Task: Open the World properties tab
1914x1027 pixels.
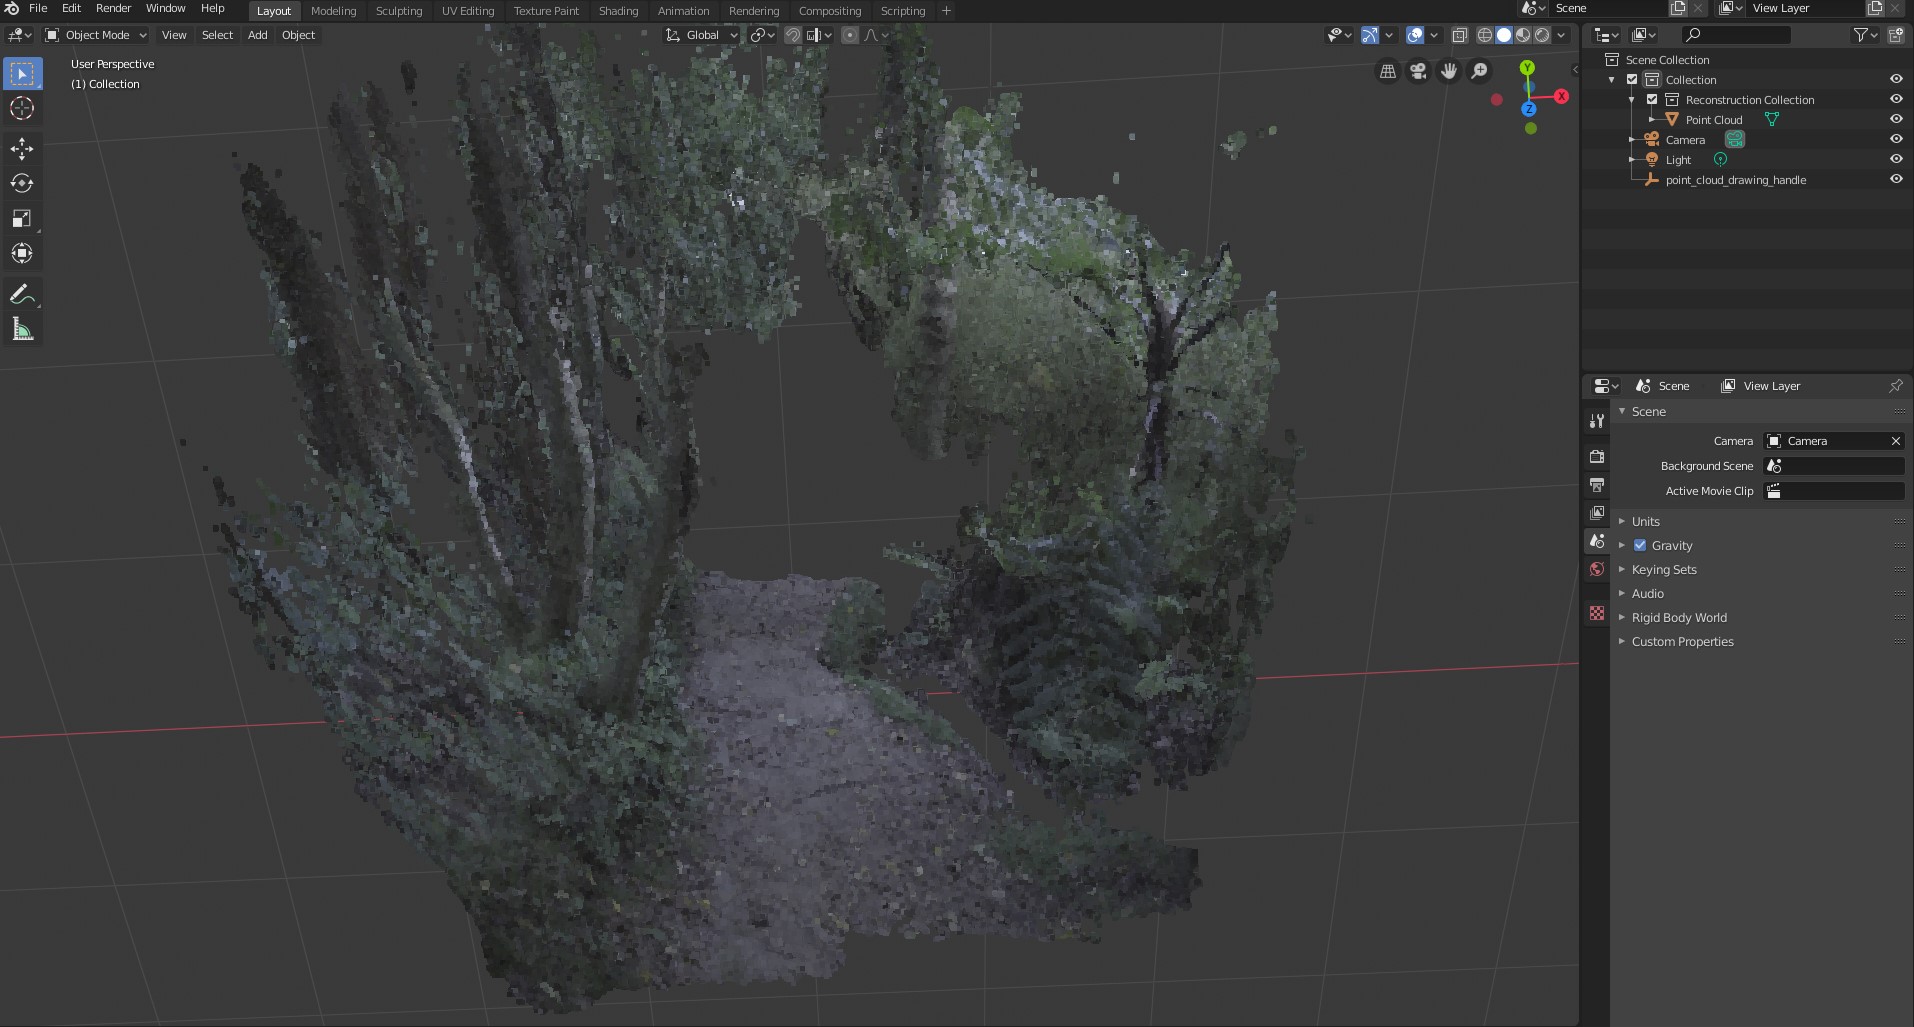Action: 1596,569
